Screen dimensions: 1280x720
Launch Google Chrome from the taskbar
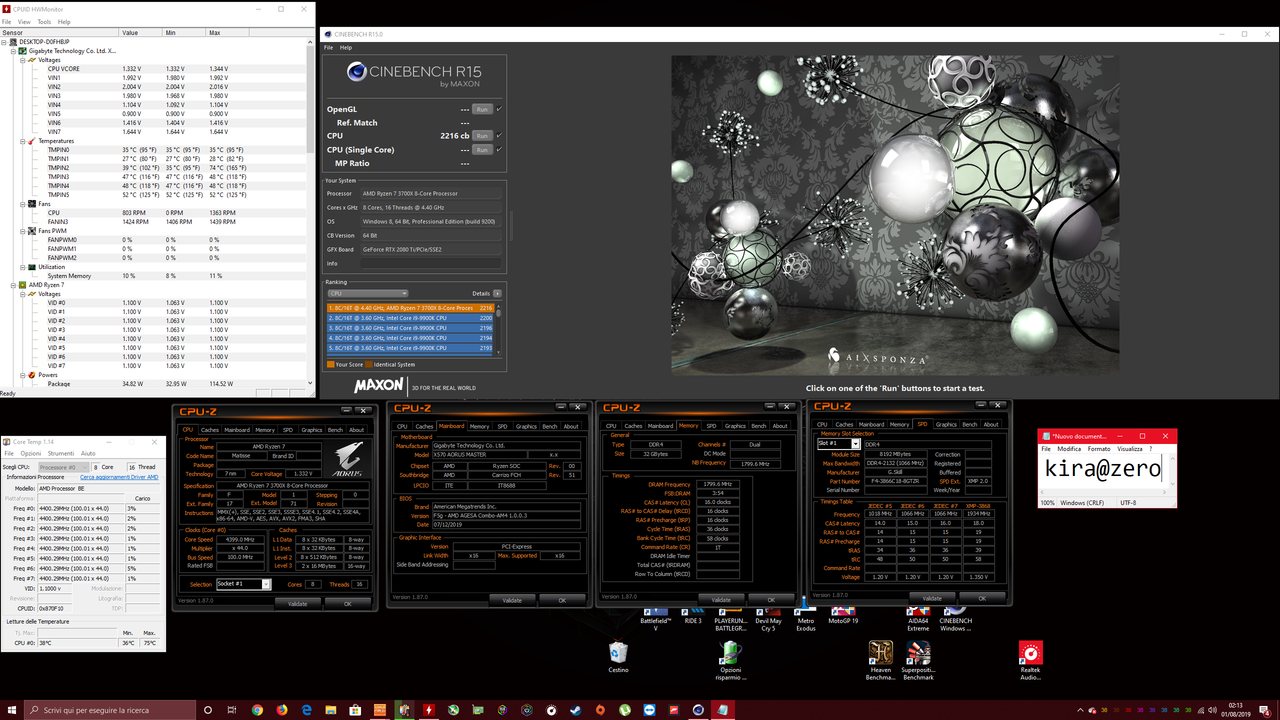point(257,710)
